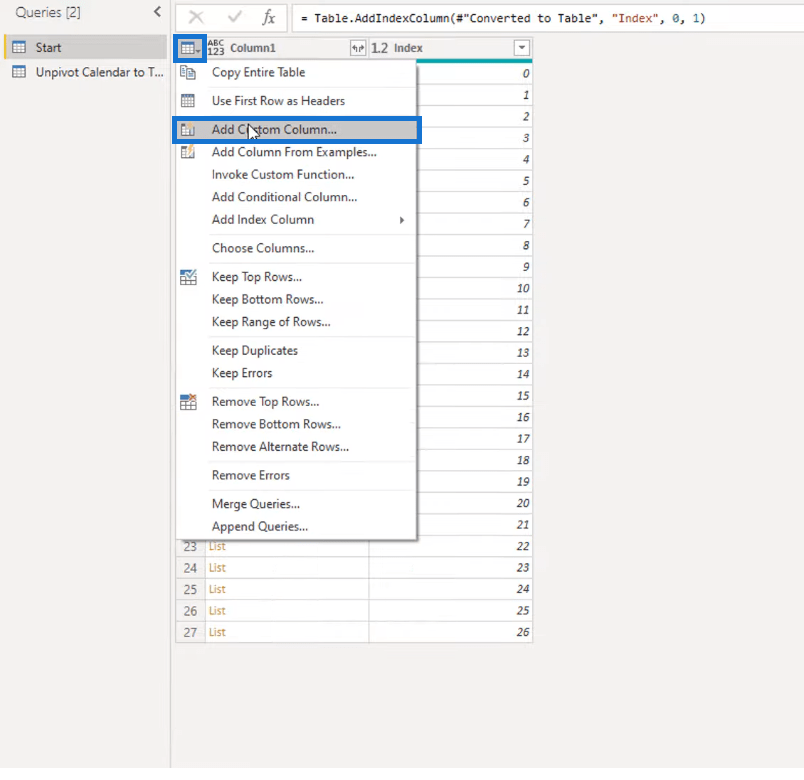
Task: Select the Unpivot Calendar to T... query
Action: point(86,72)
